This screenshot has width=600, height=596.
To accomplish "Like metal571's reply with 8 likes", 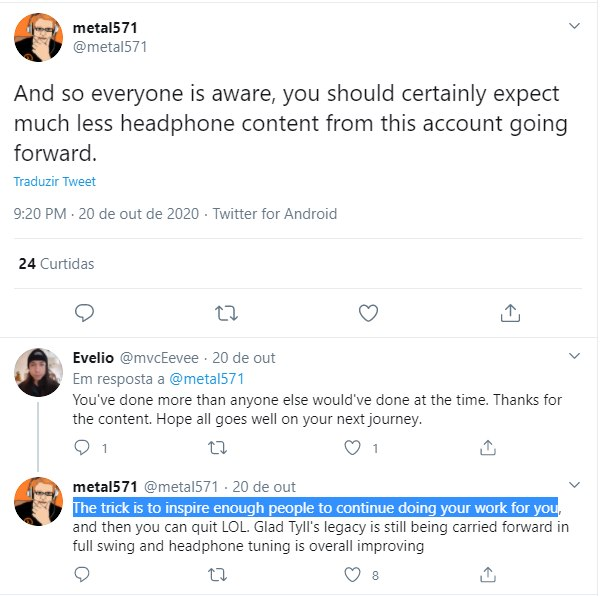I will [352, 575].
